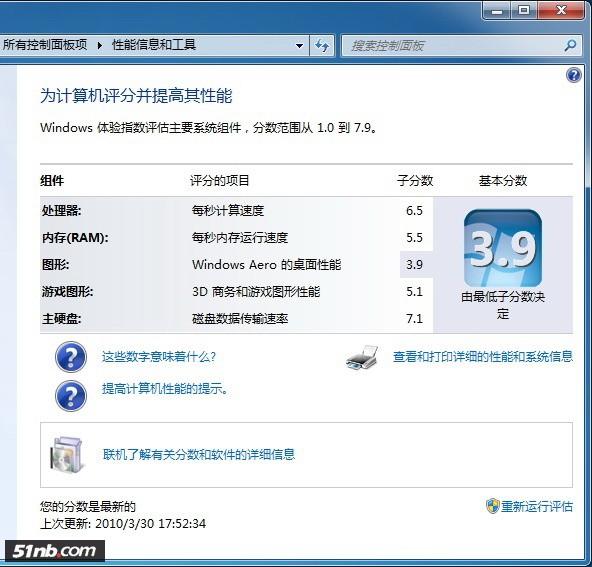The image size is (592, 567).
Task: Select the 性能信息和工具 breadcrumb item
Action: click(154, 45)
